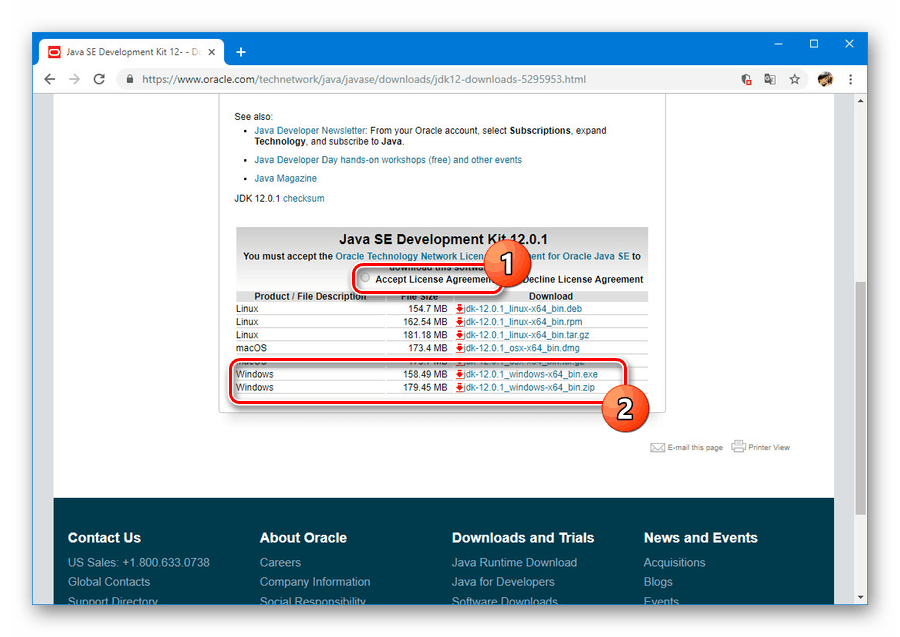Click the red download icon beside the osx dmg file
This screenshot has width=900, height=637.
pyautogui.click(x=459, y=348)
